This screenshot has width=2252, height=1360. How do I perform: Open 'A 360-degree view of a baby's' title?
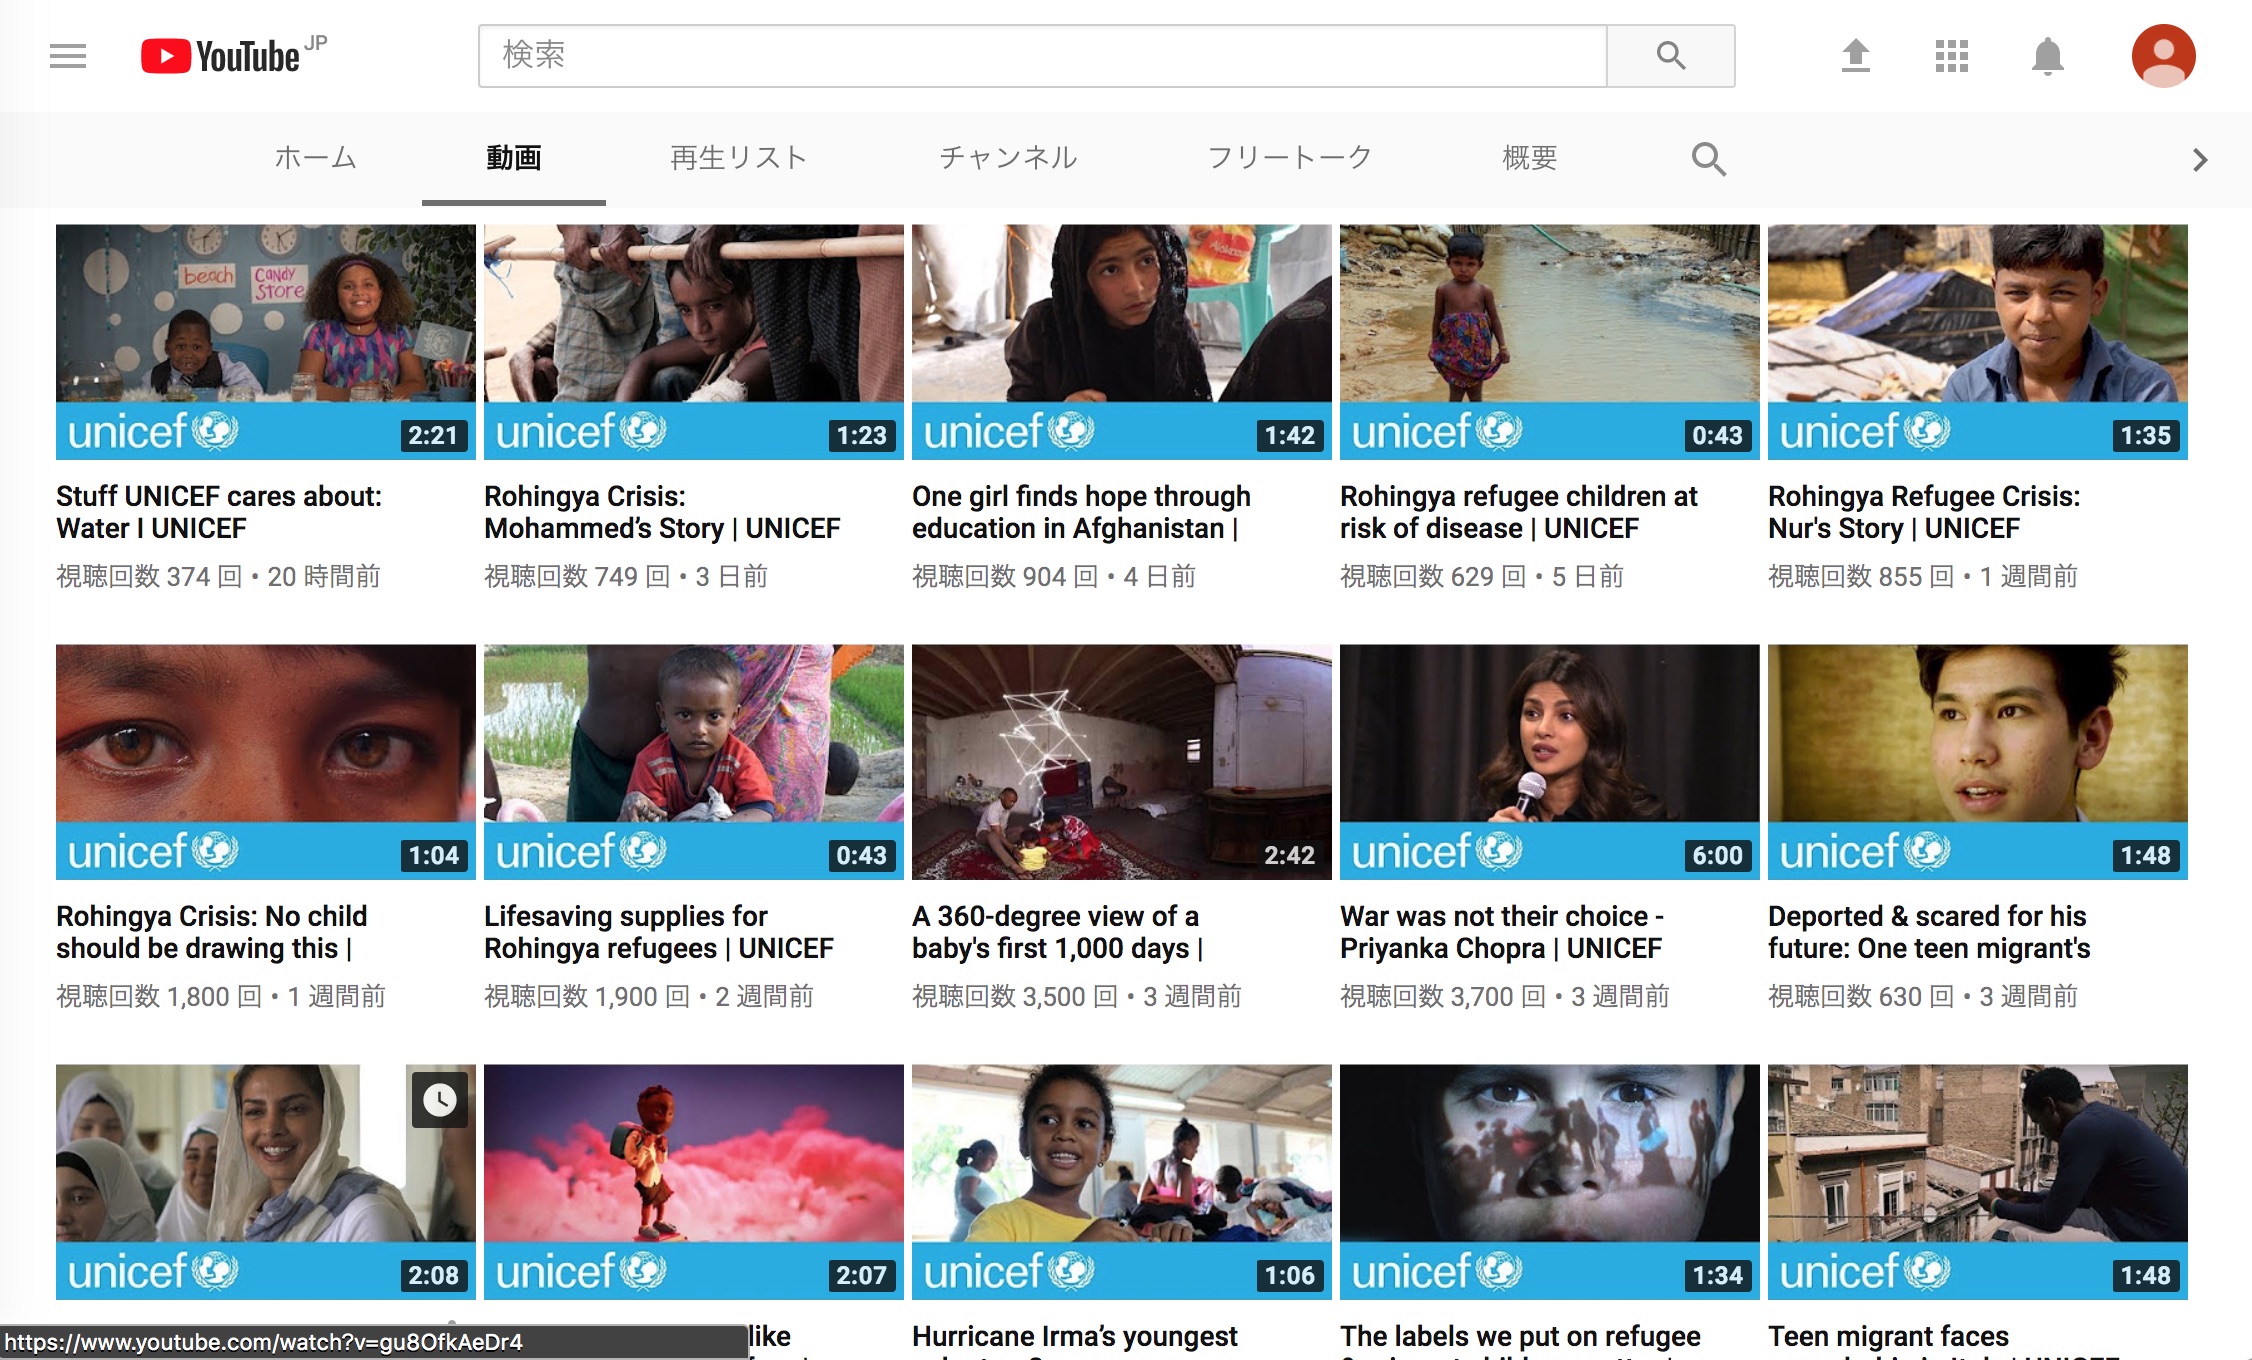coord(1058,932)
